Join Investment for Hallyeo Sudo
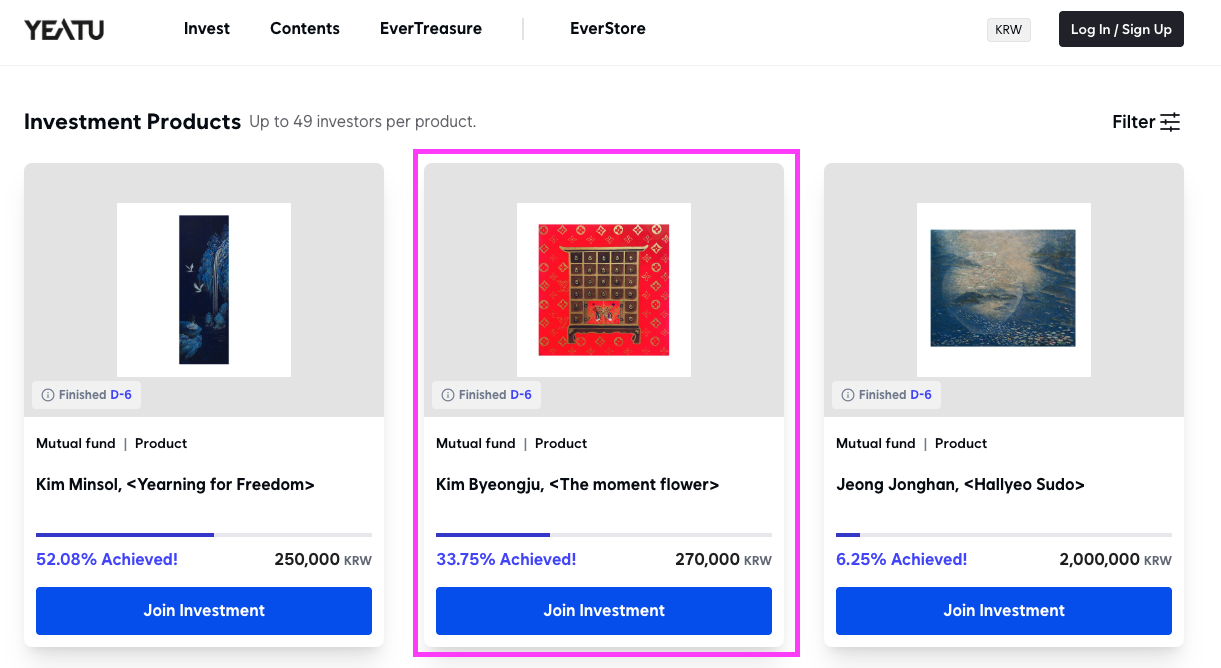The image size is (1221, 668). click(x=1004, y=610)
